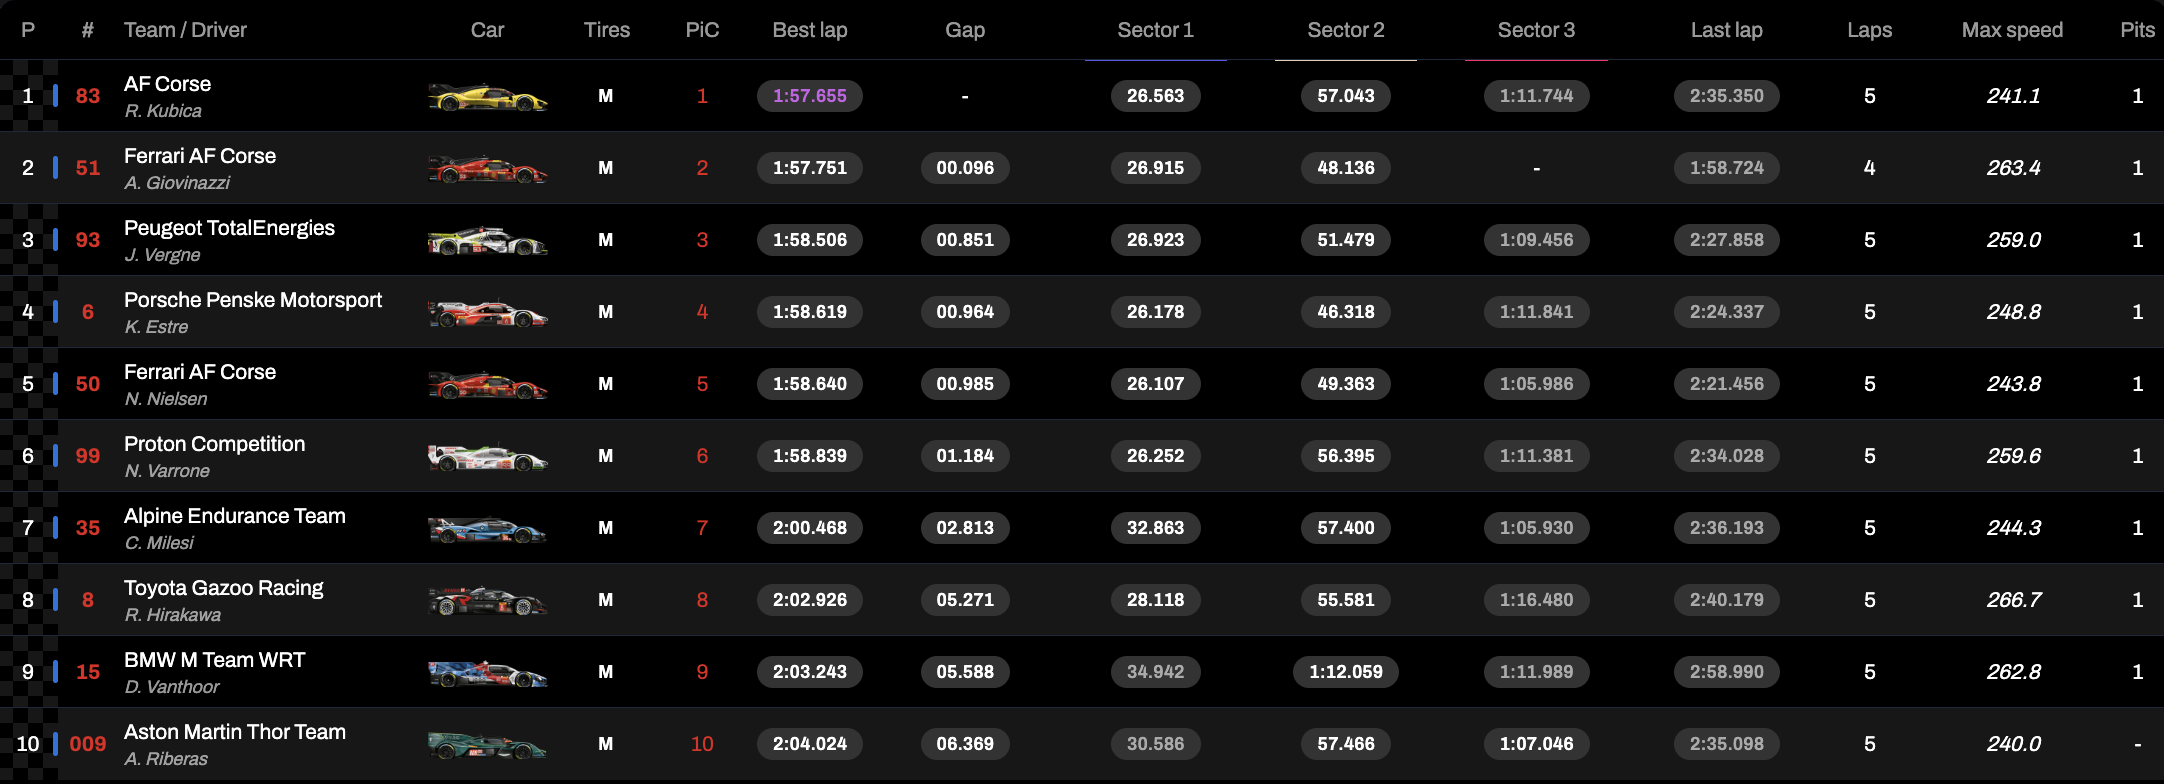This screenshot has width=2164, height=784.
Task: Click the Porsche Penske #6 car image
Action: click(x=488, y=313)
